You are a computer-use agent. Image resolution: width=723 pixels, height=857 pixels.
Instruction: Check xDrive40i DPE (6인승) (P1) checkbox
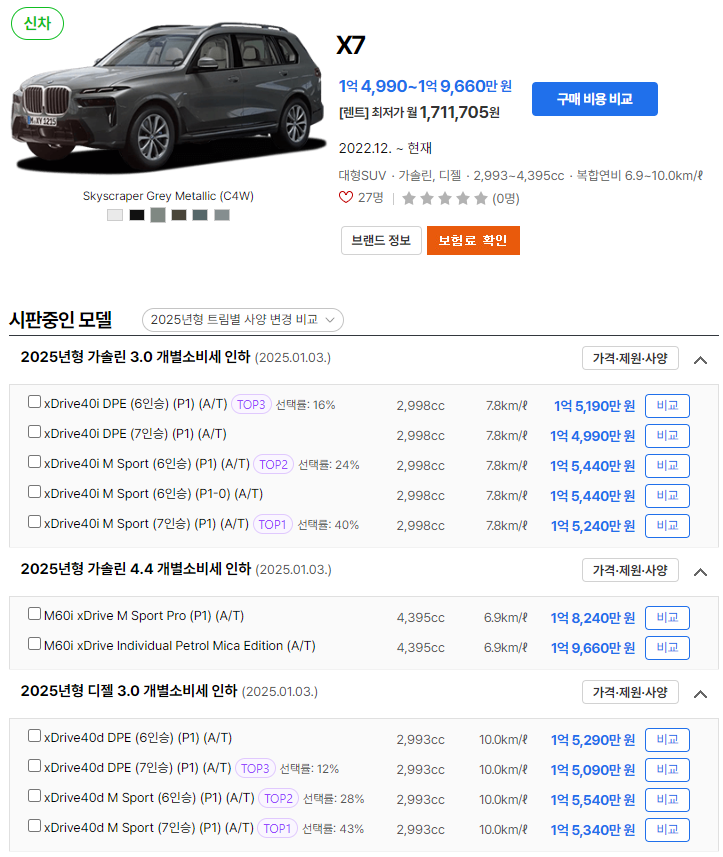(x=34, y=402)
